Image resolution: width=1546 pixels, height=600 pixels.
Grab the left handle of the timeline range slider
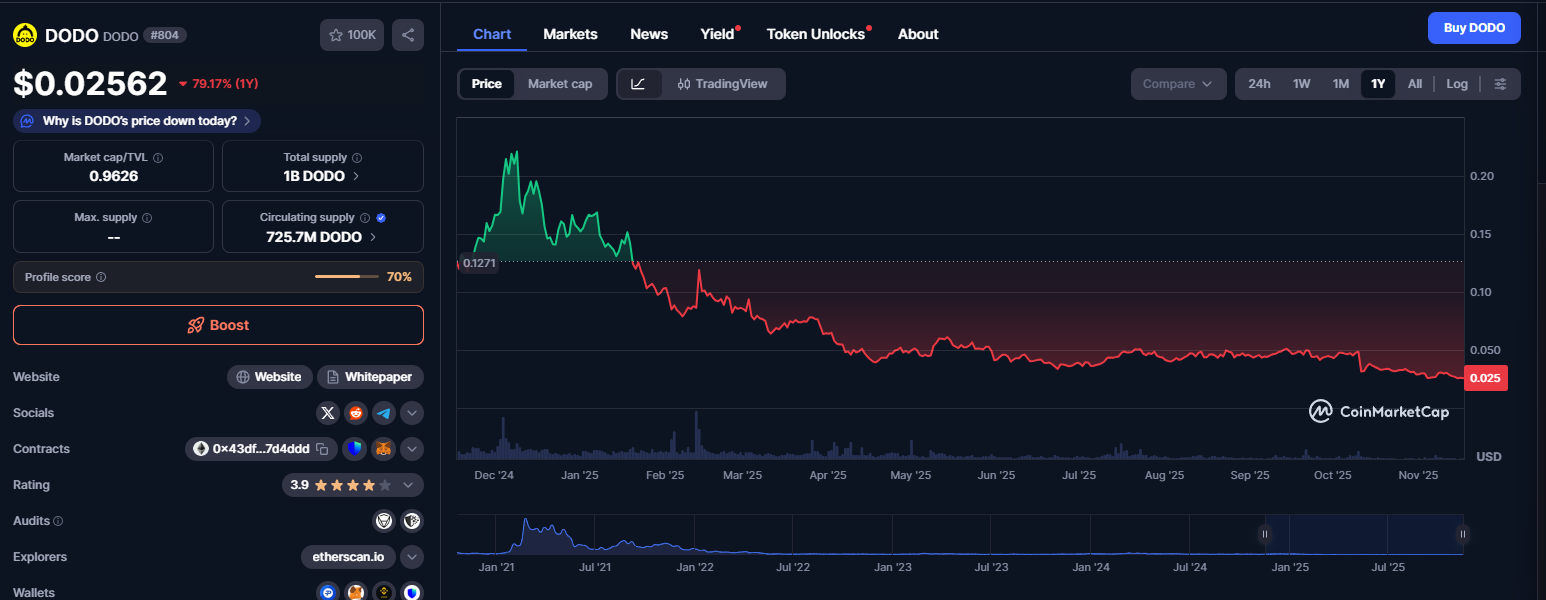point(1265,535)
